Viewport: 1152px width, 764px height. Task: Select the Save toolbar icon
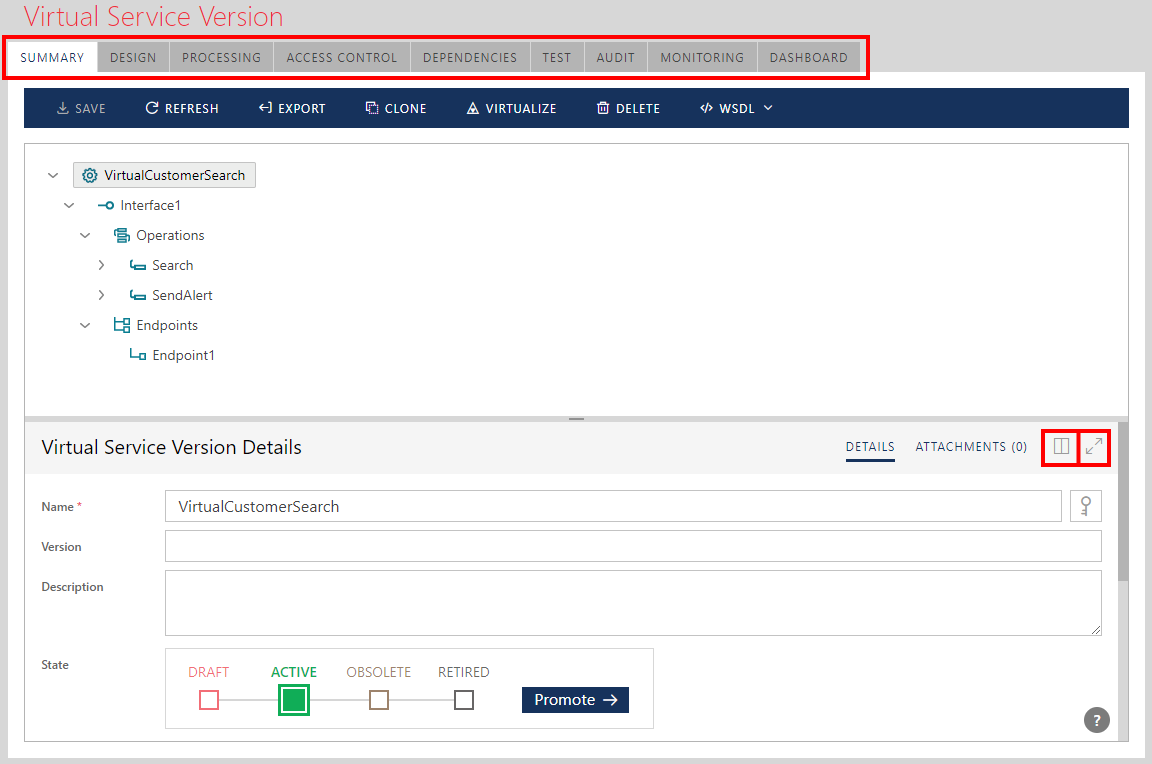pos(62,108)
